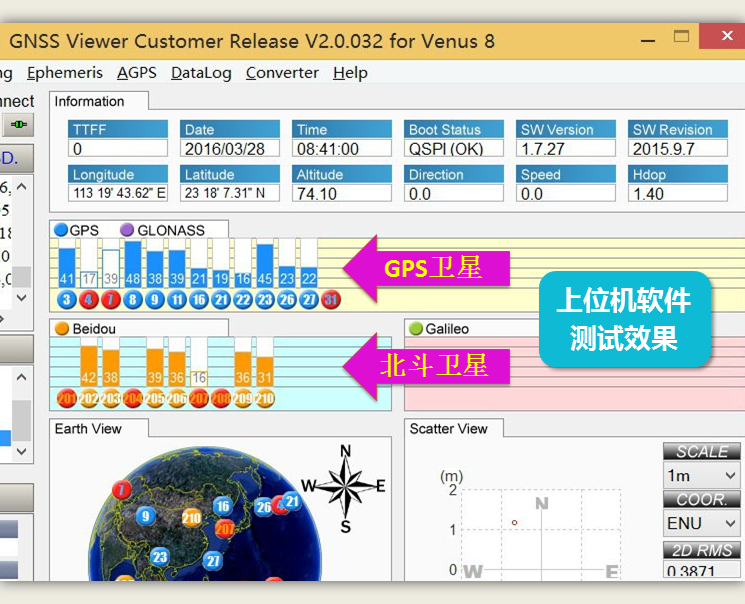Screen dimensions: 745x604
Task: Click the Longitude value field
Action: click(118, 193)
